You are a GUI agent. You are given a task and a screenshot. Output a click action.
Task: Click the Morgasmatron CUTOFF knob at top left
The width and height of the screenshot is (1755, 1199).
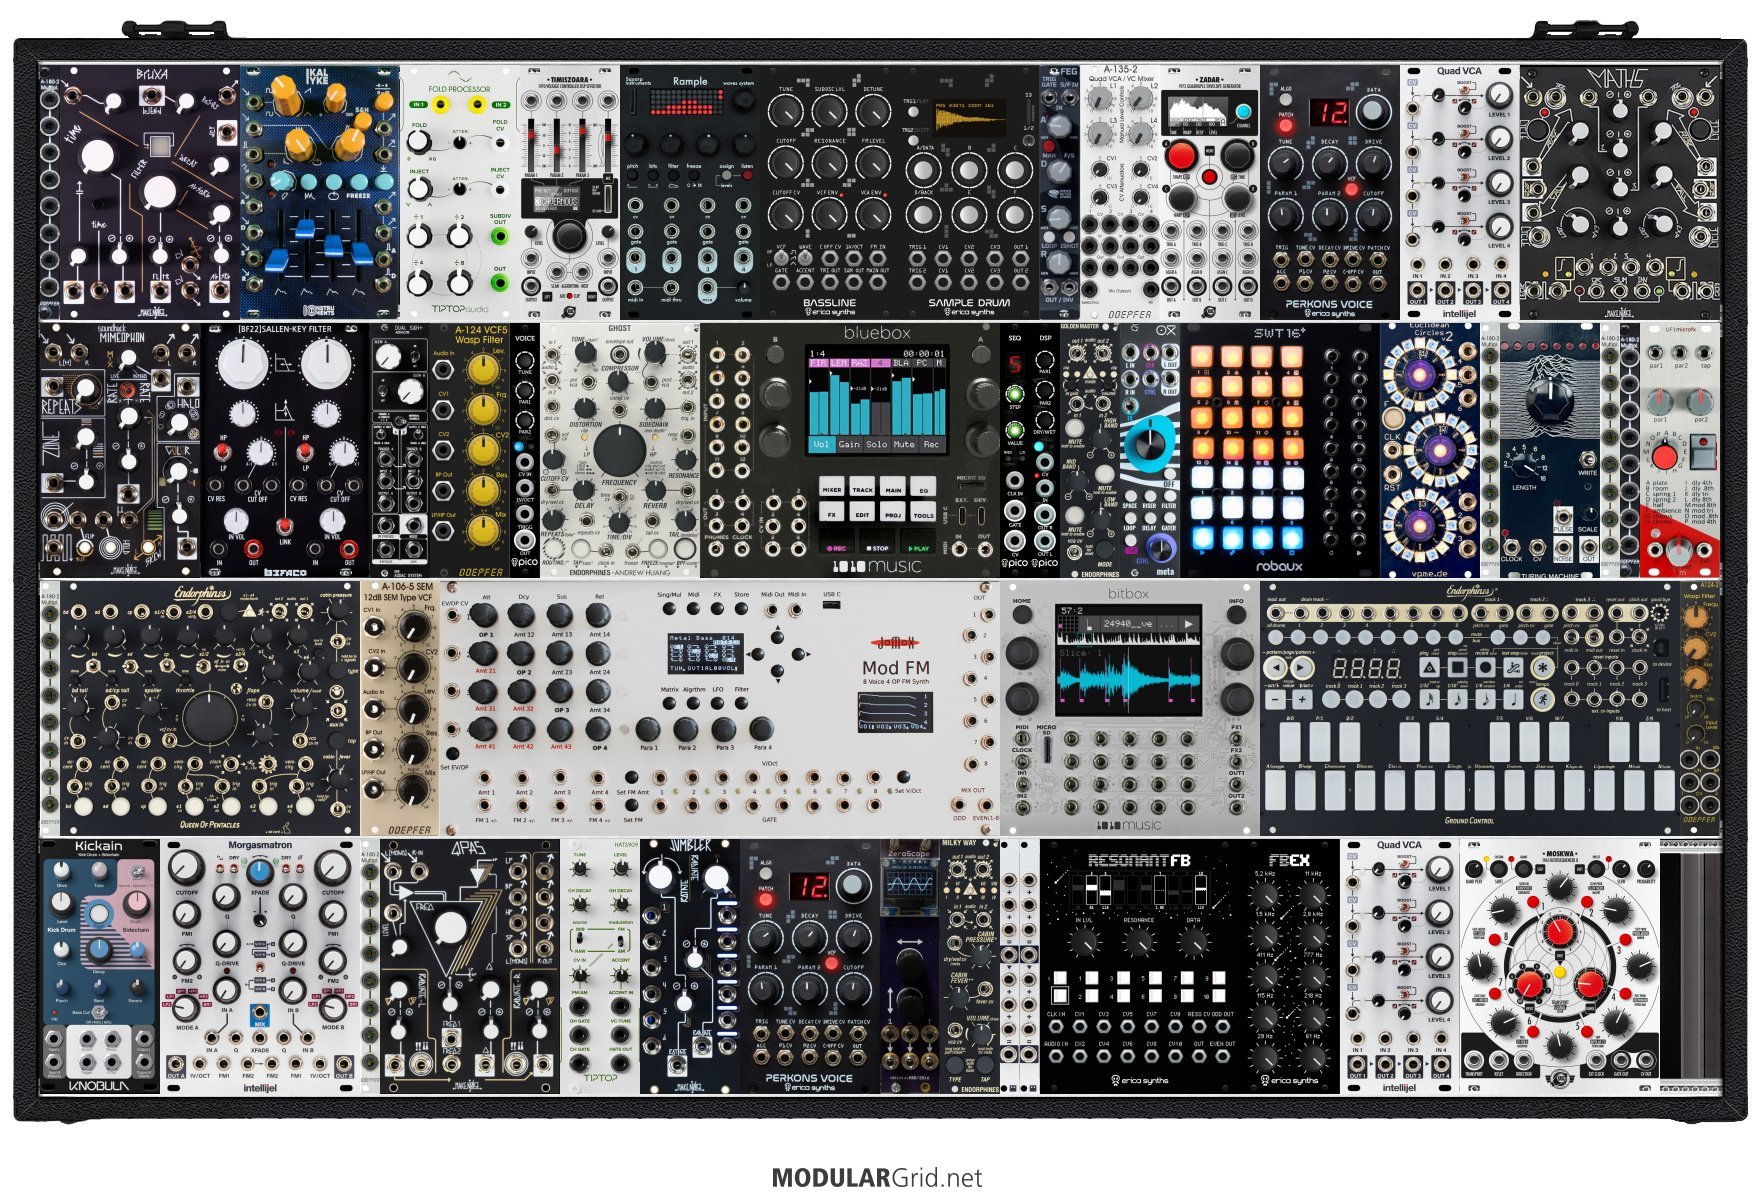(x=187, y=868)
